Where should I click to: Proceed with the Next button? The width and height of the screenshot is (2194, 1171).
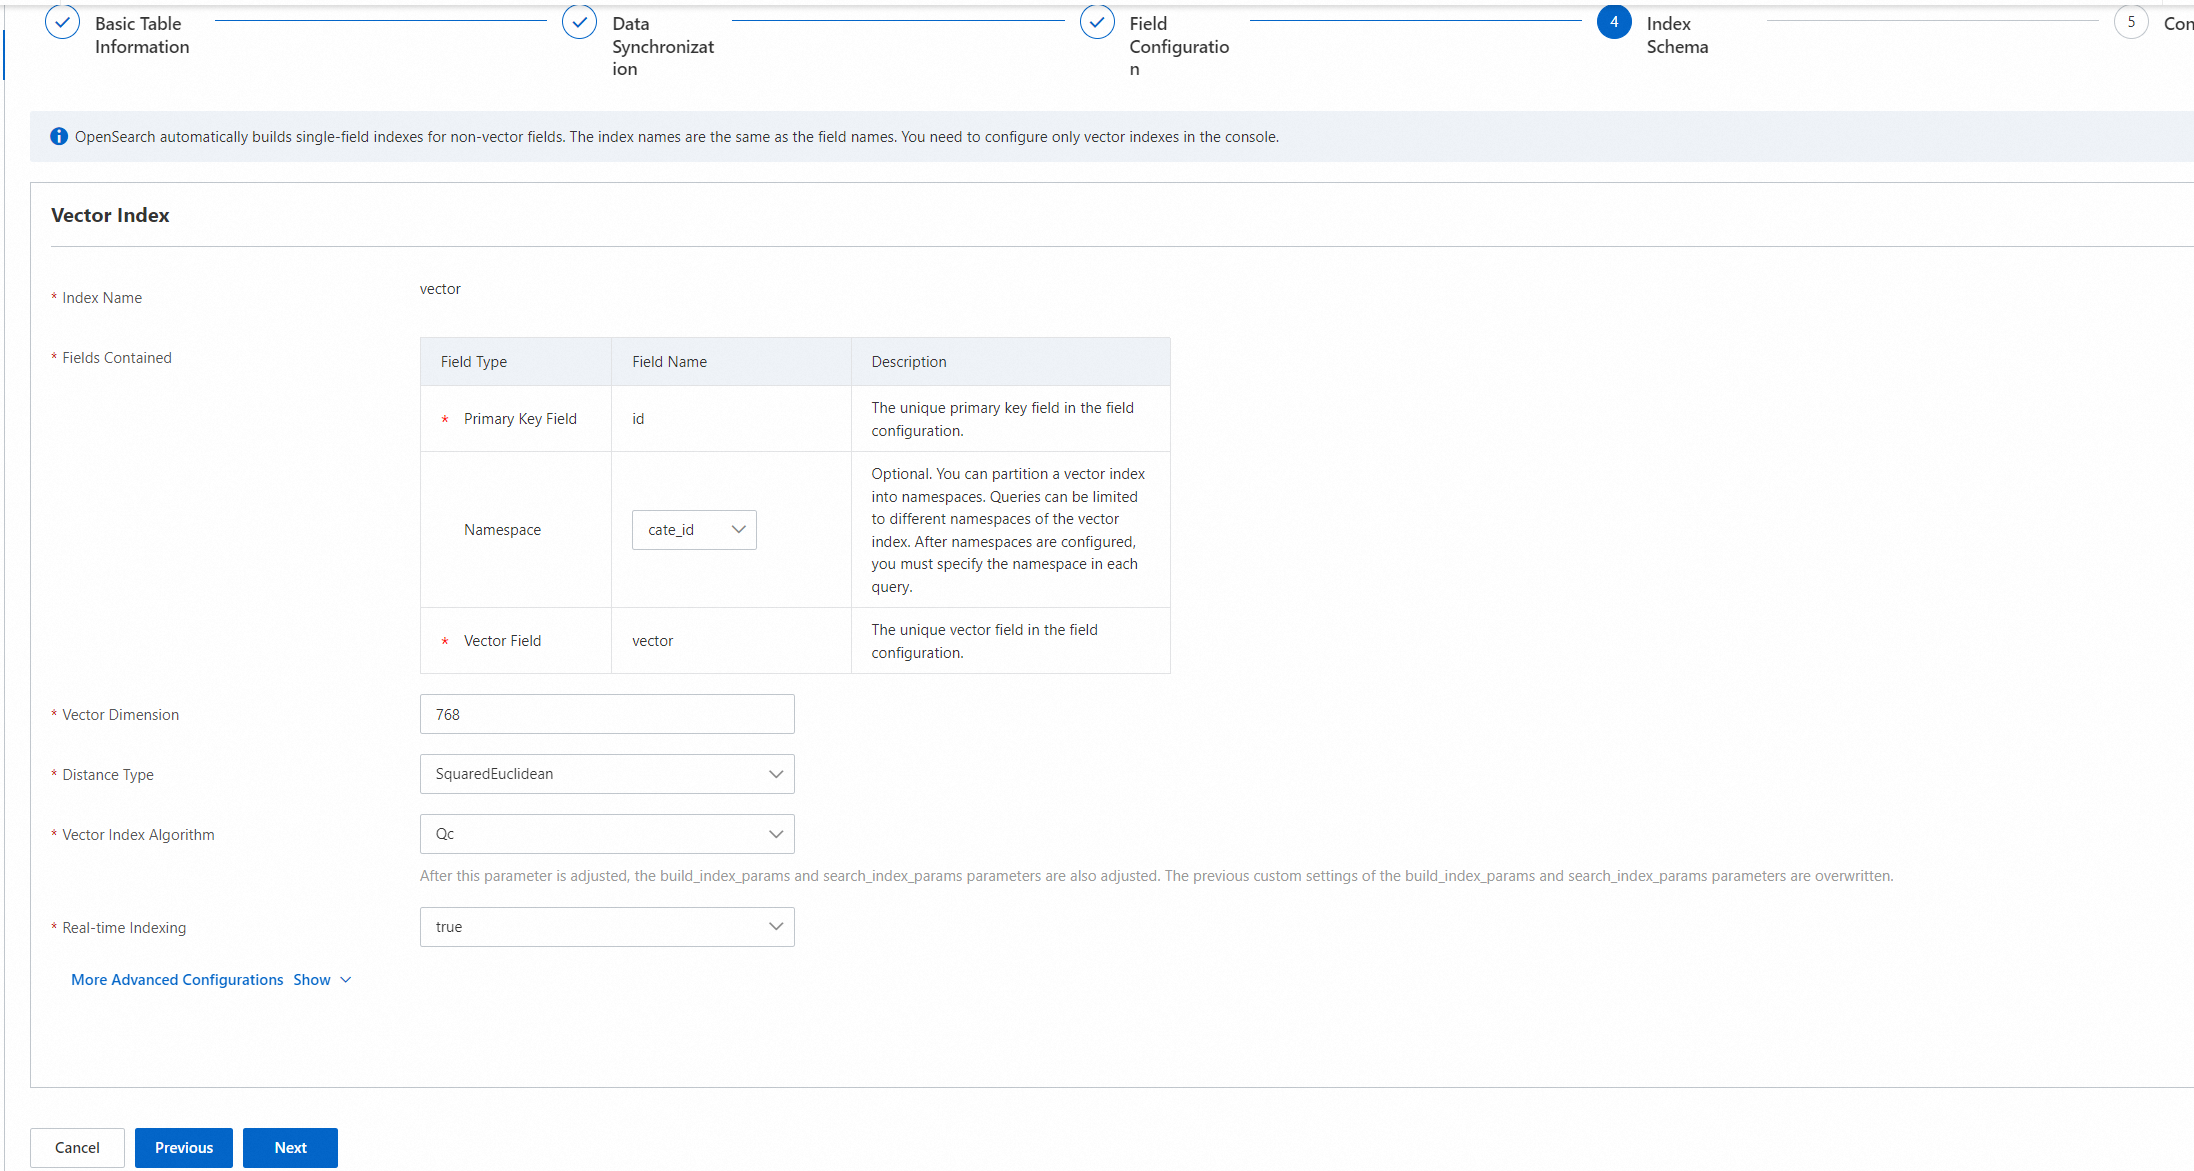point(290,1148)
